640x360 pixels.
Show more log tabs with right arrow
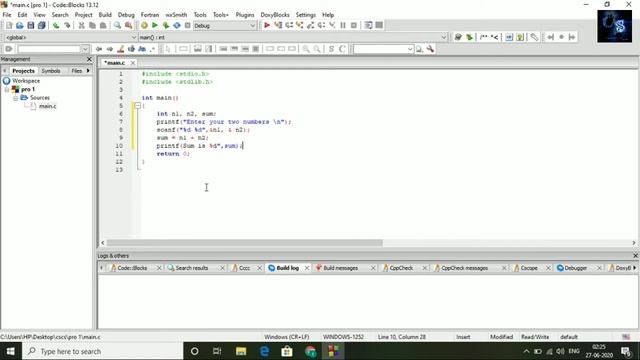tap(634, 268)
